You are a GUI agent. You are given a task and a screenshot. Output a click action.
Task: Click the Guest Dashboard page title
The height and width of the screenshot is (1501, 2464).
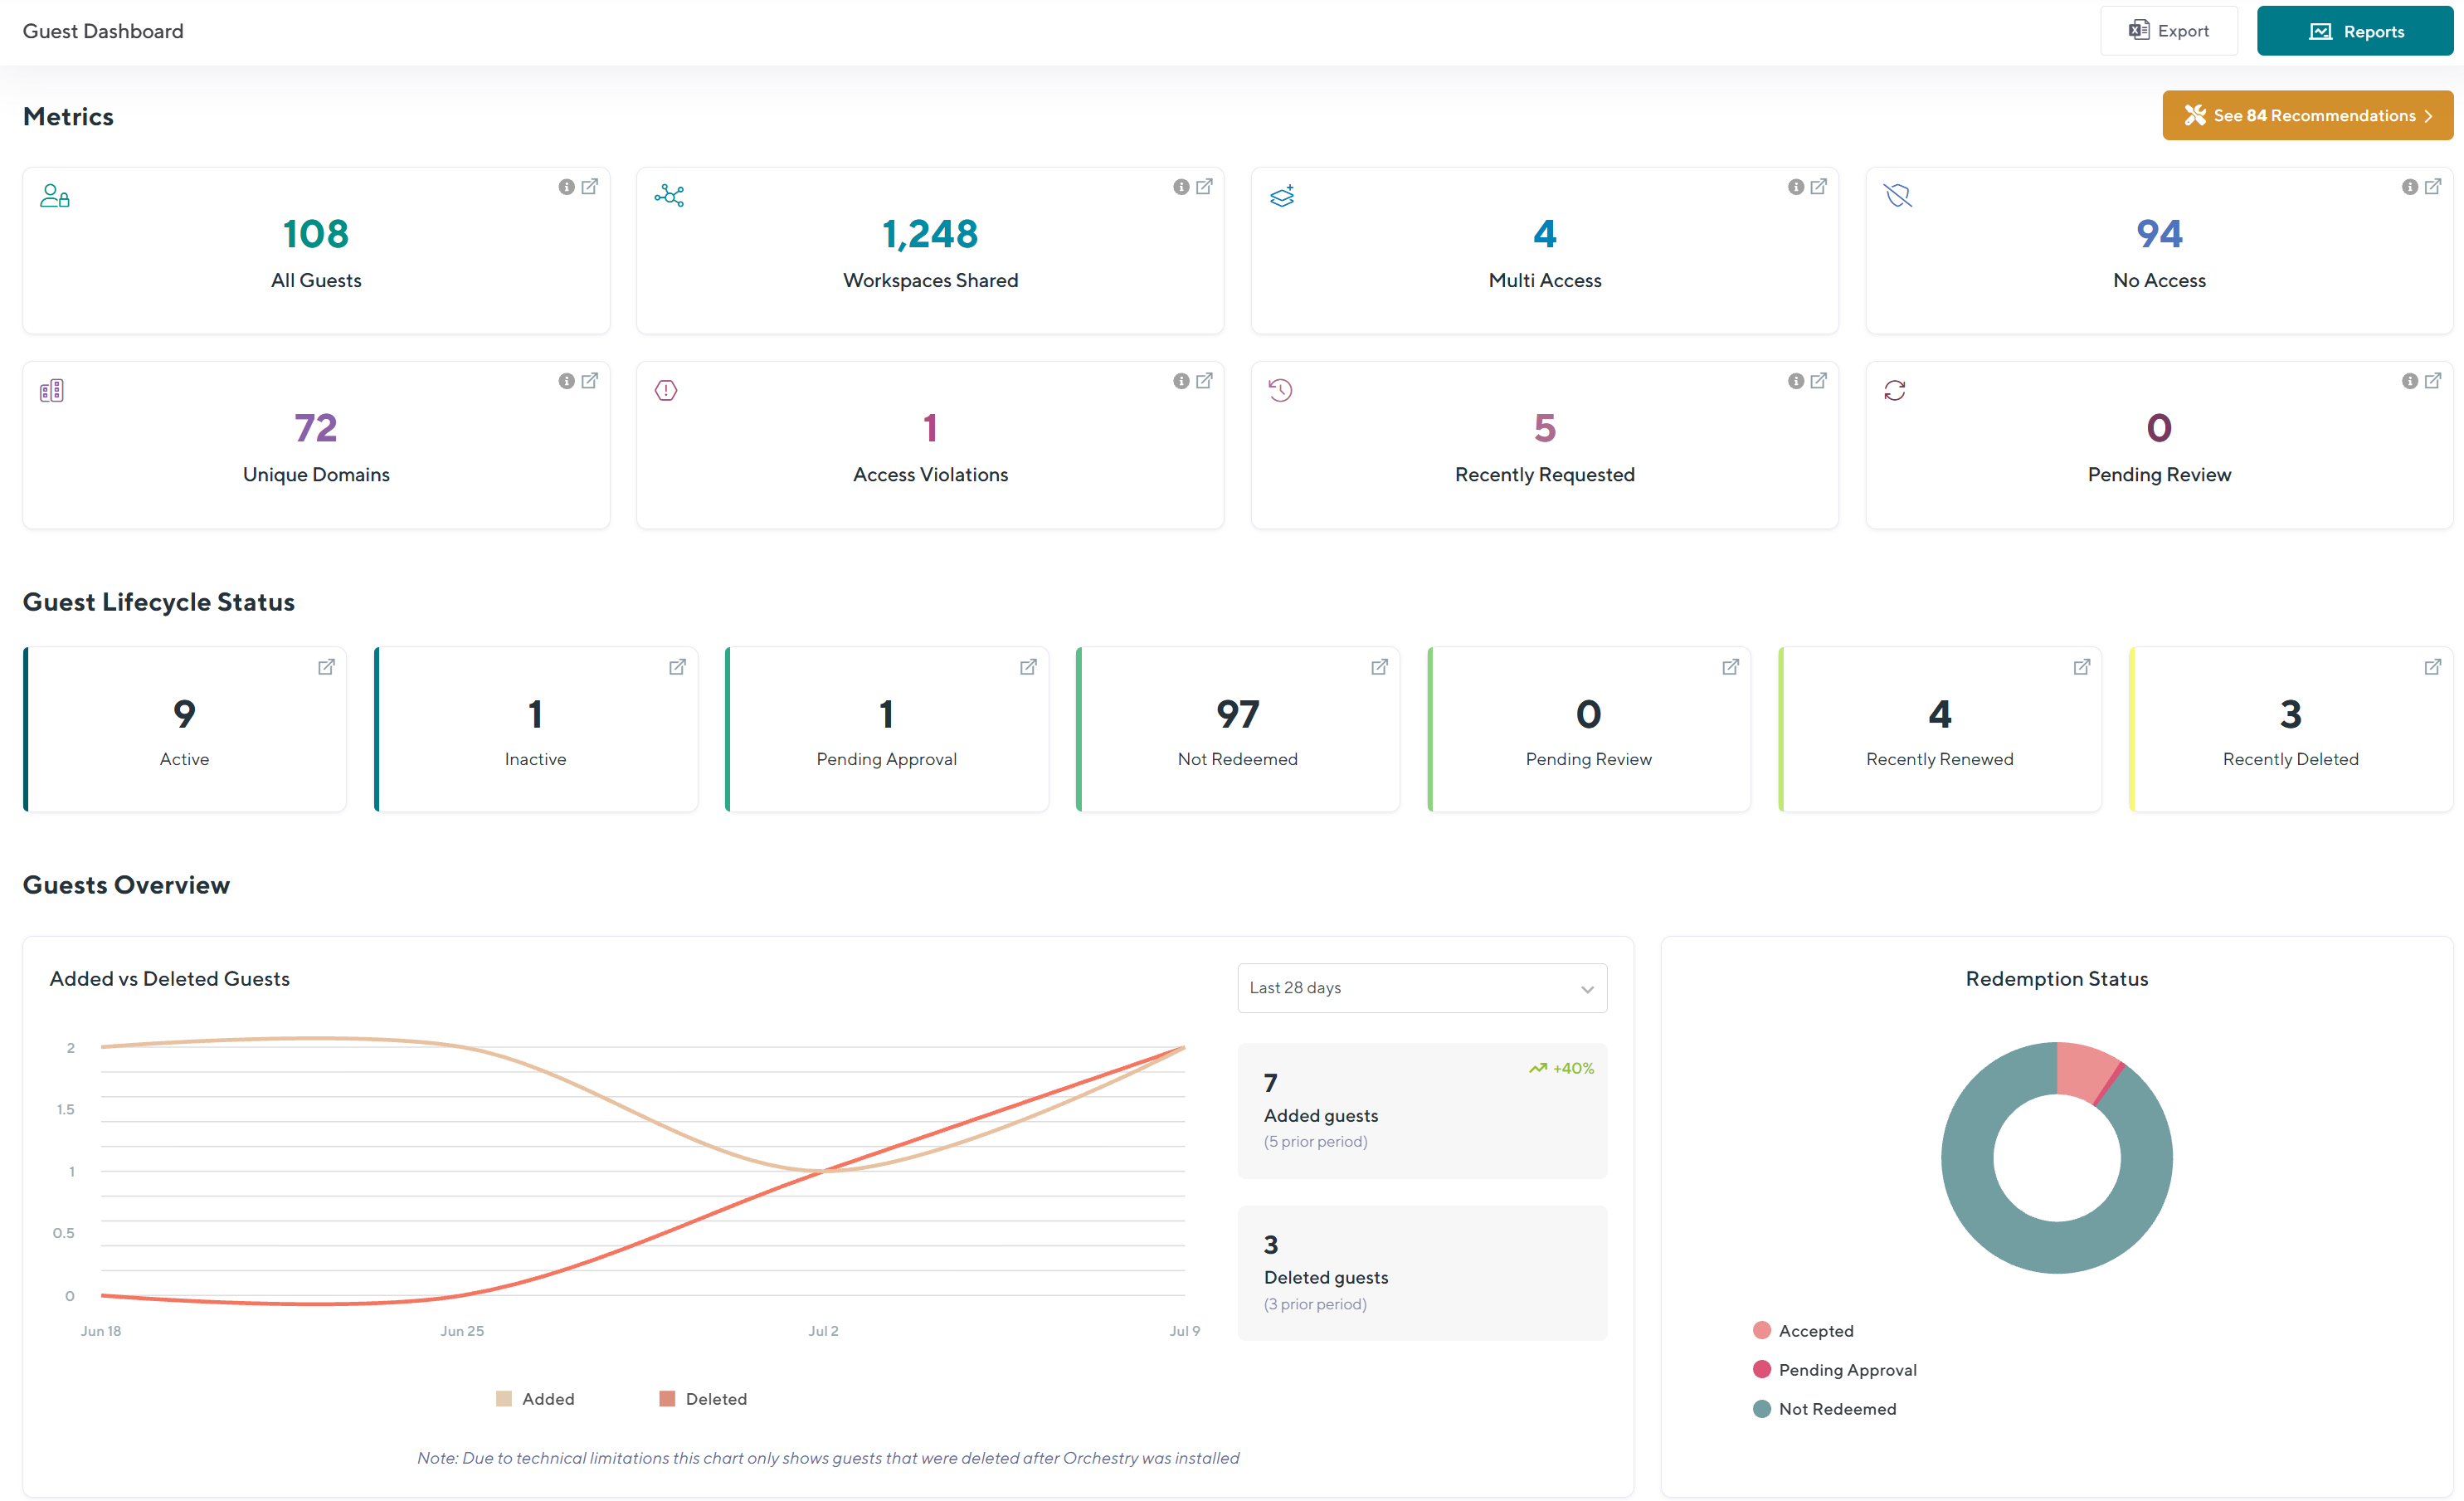(103, 31)
